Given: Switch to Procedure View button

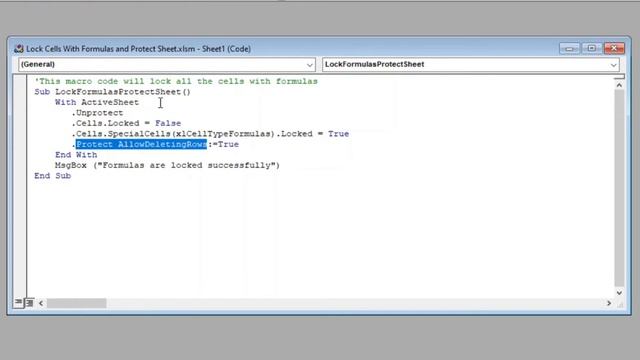Looking at the screenshot, I should tap(18, 302).
